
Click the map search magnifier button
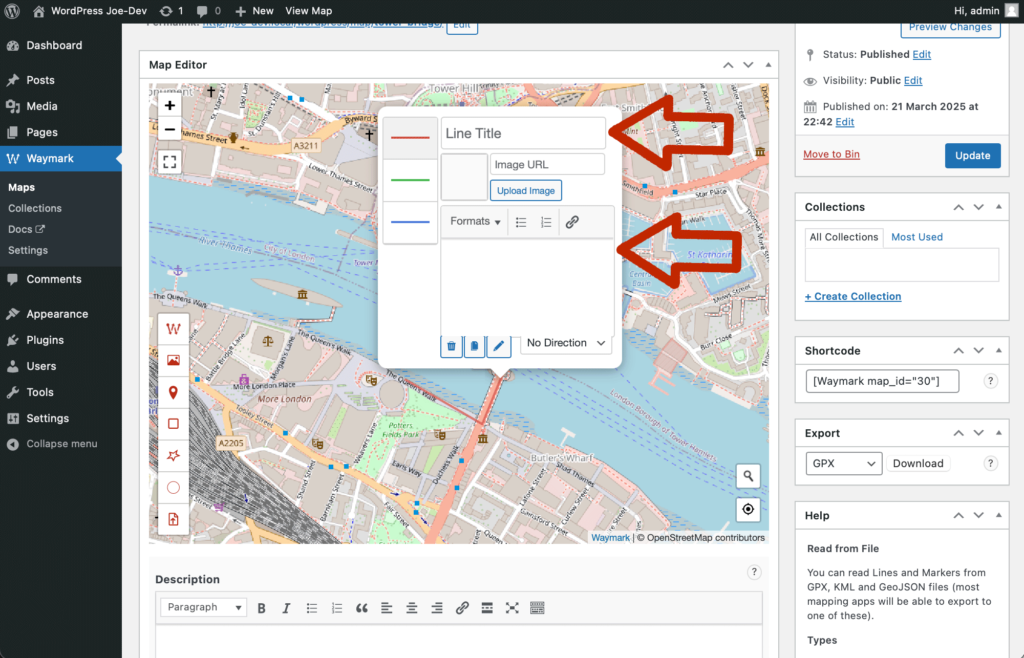(748, 476)
